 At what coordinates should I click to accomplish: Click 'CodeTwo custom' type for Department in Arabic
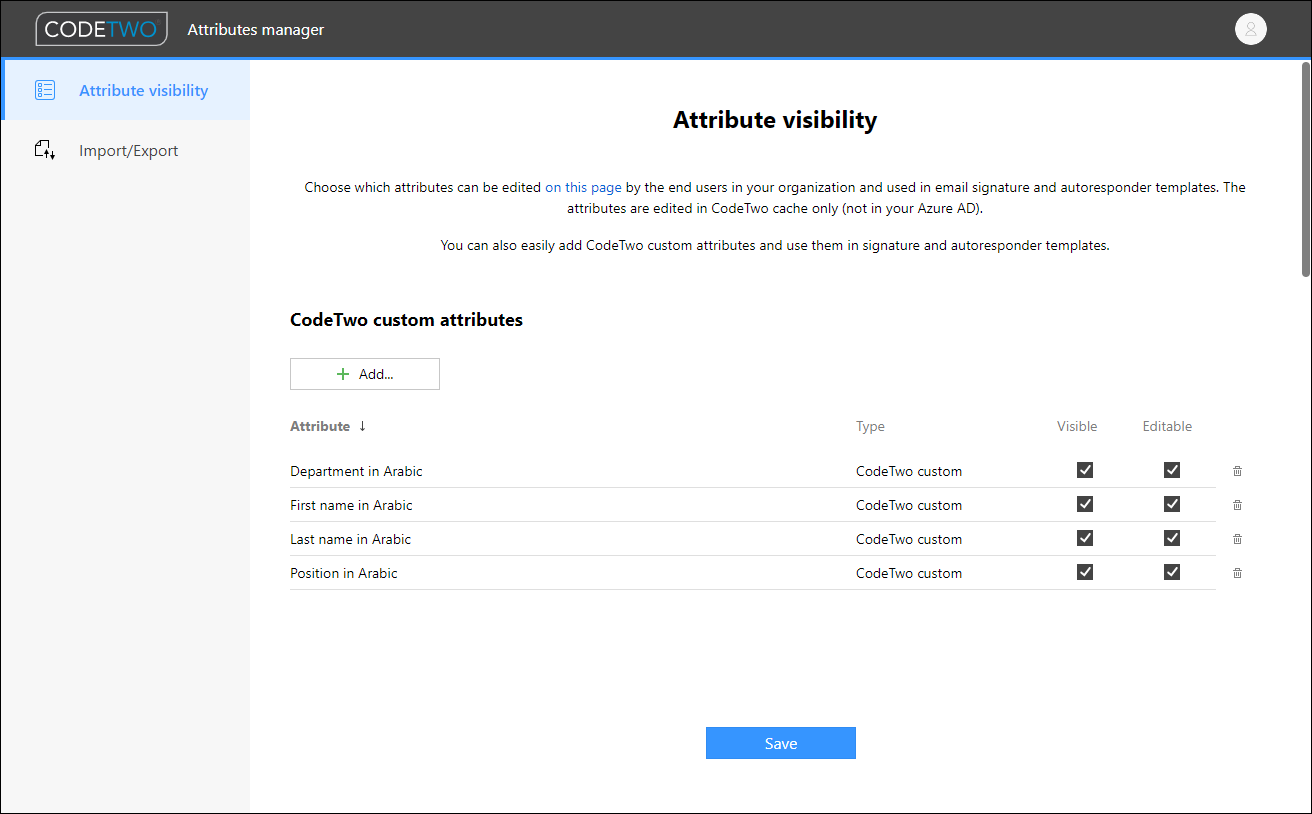[909, 471]
